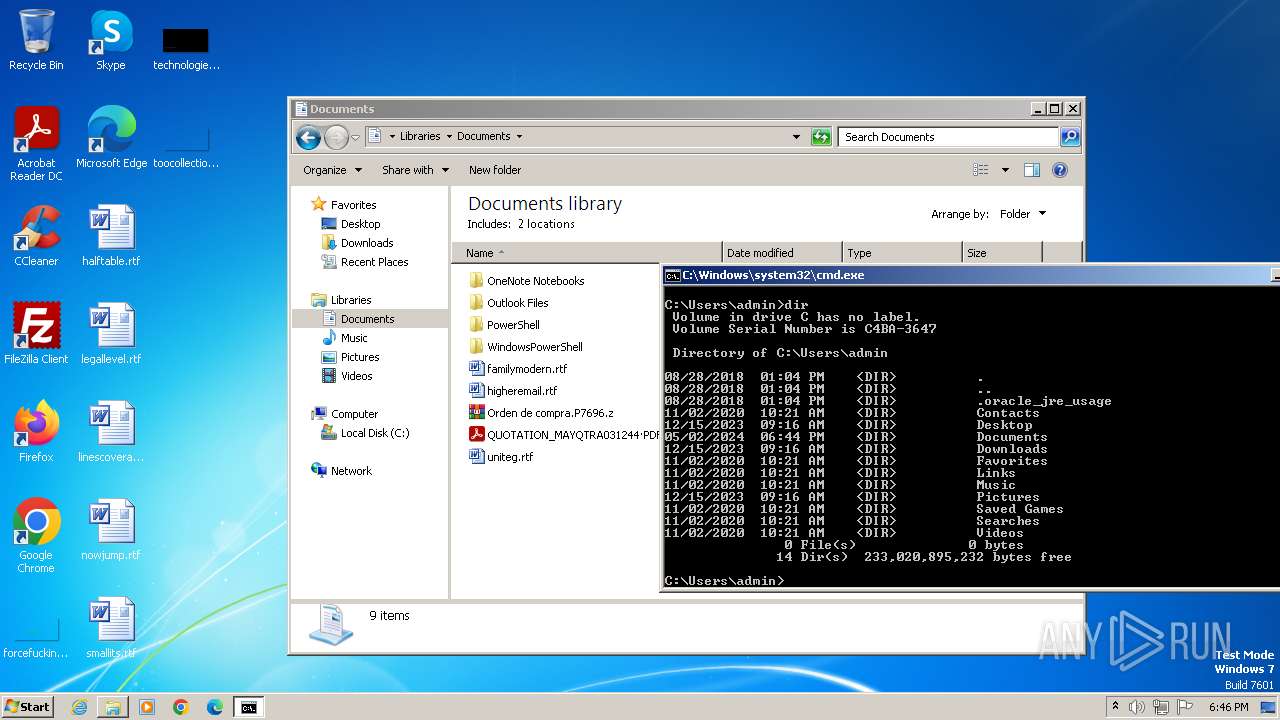Open Explorer help button
1280x720 pixels.
1060,170
